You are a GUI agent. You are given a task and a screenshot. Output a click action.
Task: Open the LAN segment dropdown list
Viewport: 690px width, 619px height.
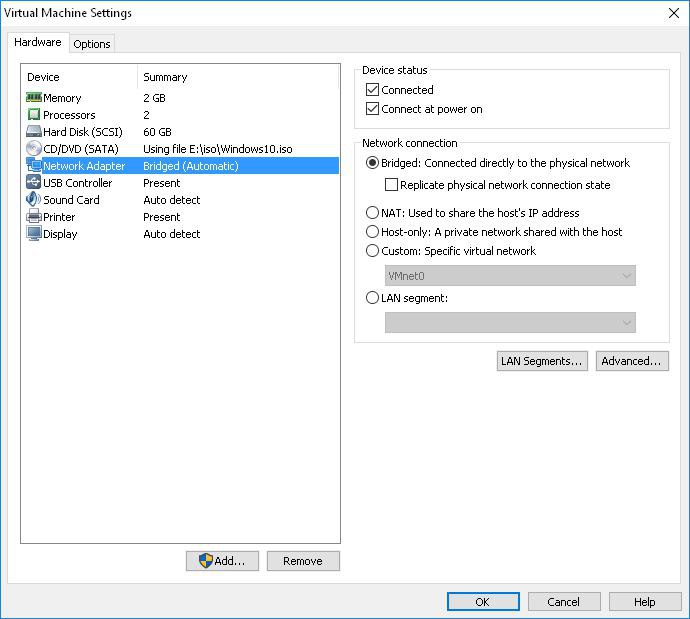click(510, 322)
